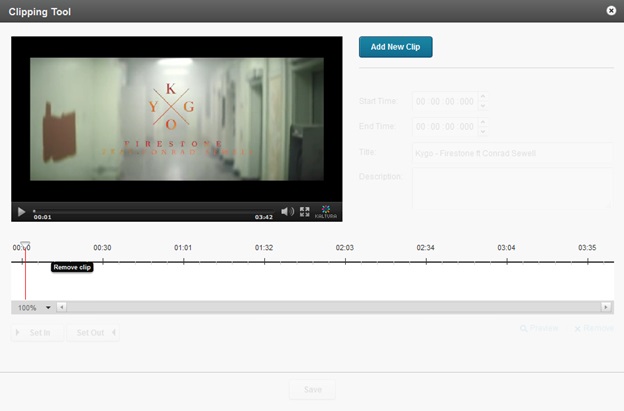Click the 02:34 timeline label

pos(425,247)
